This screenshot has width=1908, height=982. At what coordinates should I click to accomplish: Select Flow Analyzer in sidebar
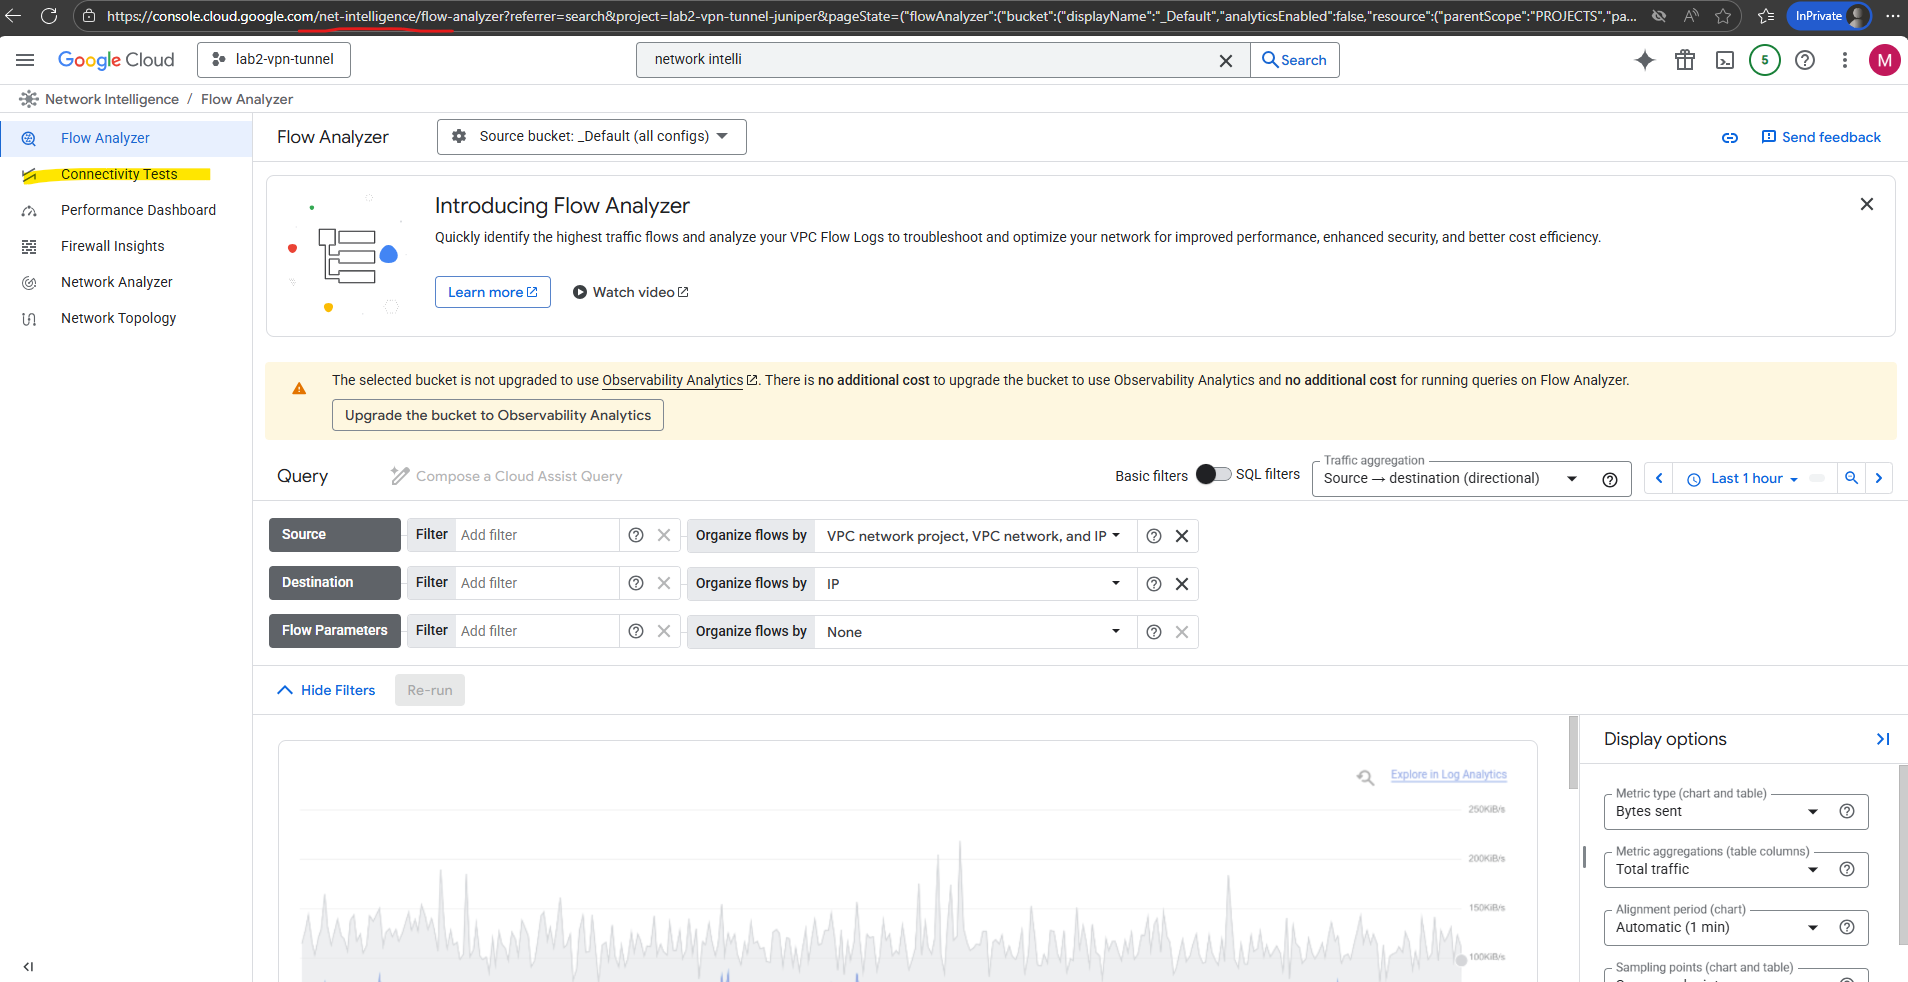tap(126, 138)
